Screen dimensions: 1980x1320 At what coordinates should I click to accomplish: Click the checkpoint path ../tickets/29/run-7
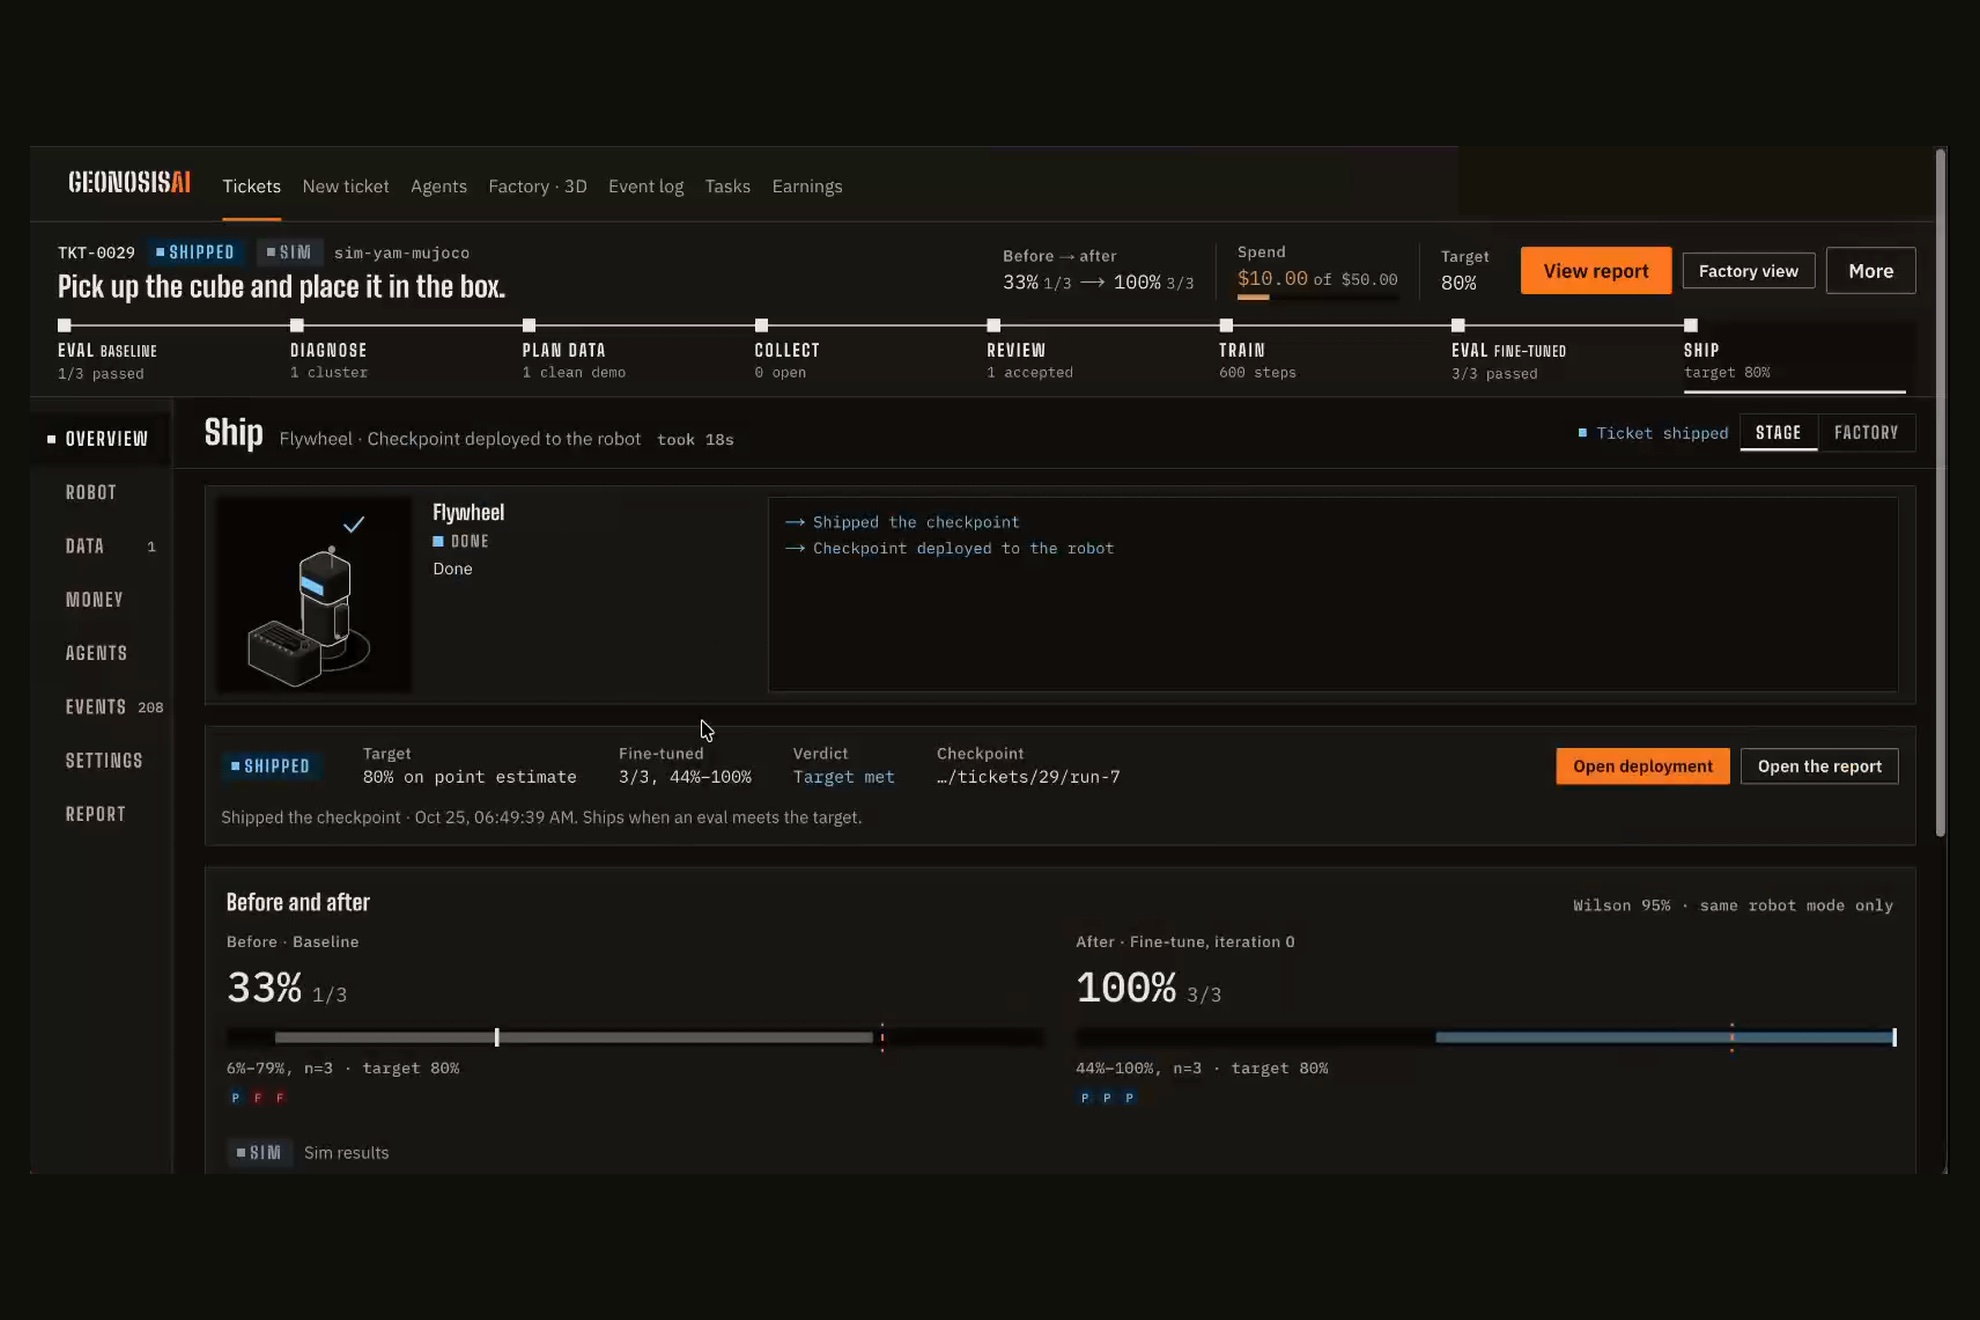click(1028, 777)
